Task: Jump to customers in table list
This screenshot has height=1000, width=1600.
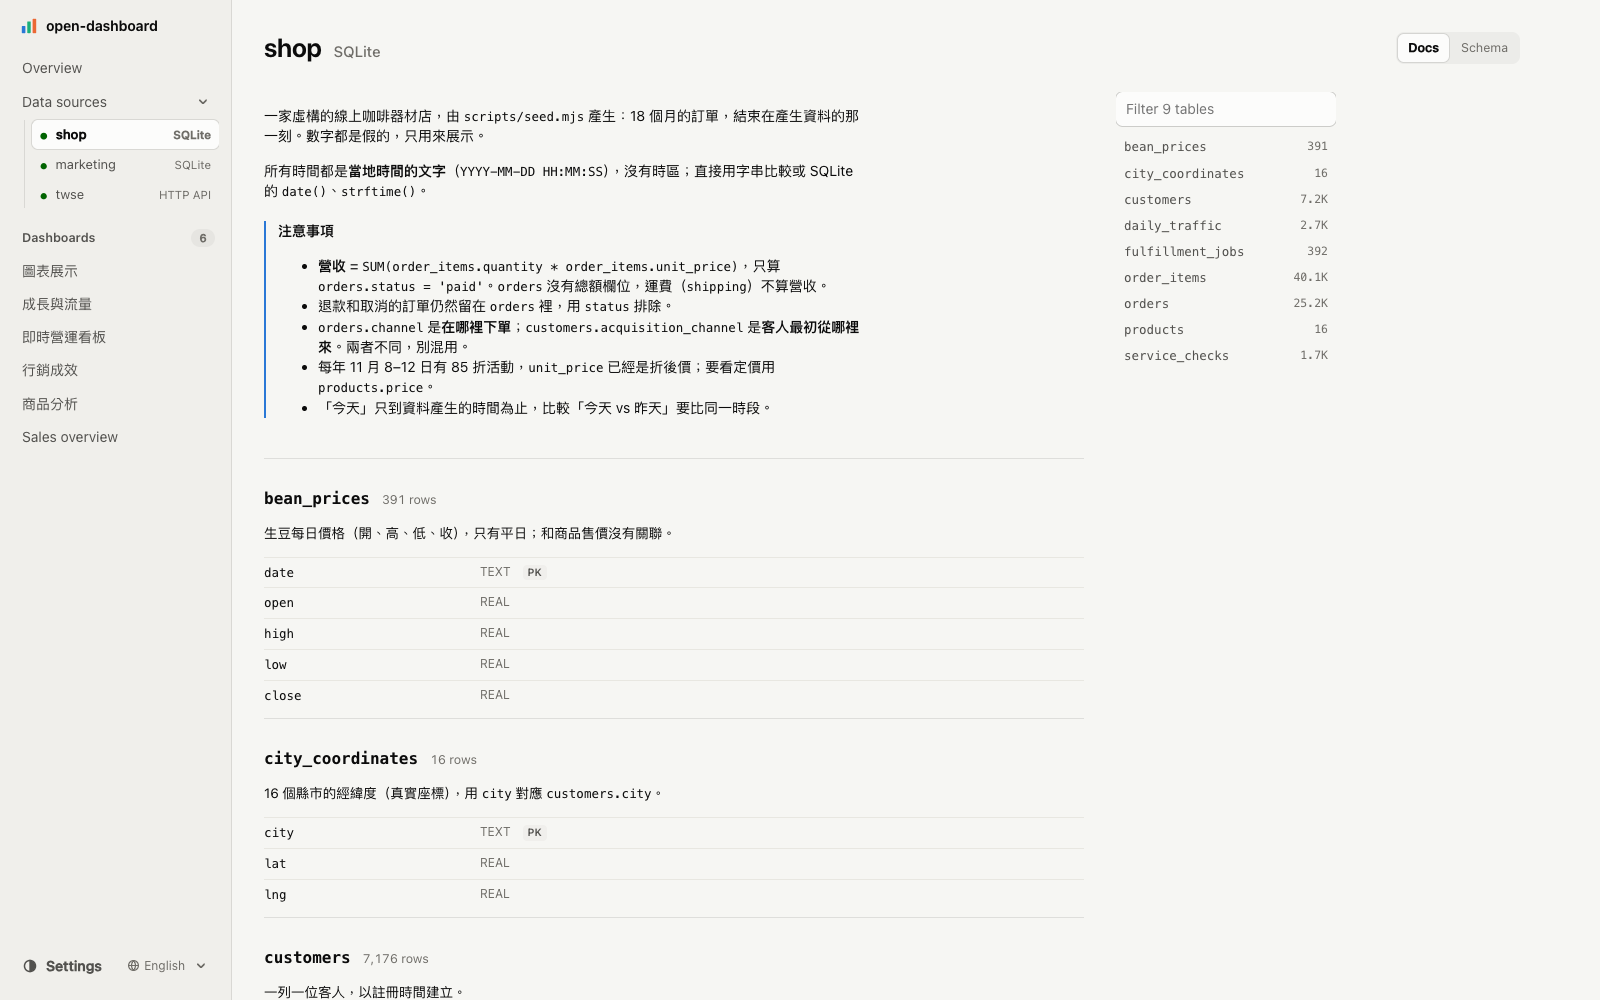Action: [x=1225, y=199]
